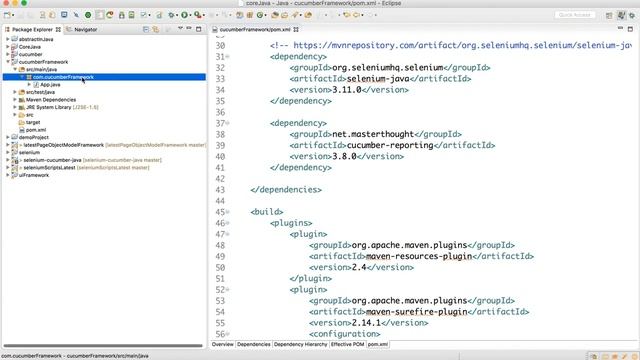Switch to the Java perspective icon
Screen dimensions: 640x360
point(621,15)
